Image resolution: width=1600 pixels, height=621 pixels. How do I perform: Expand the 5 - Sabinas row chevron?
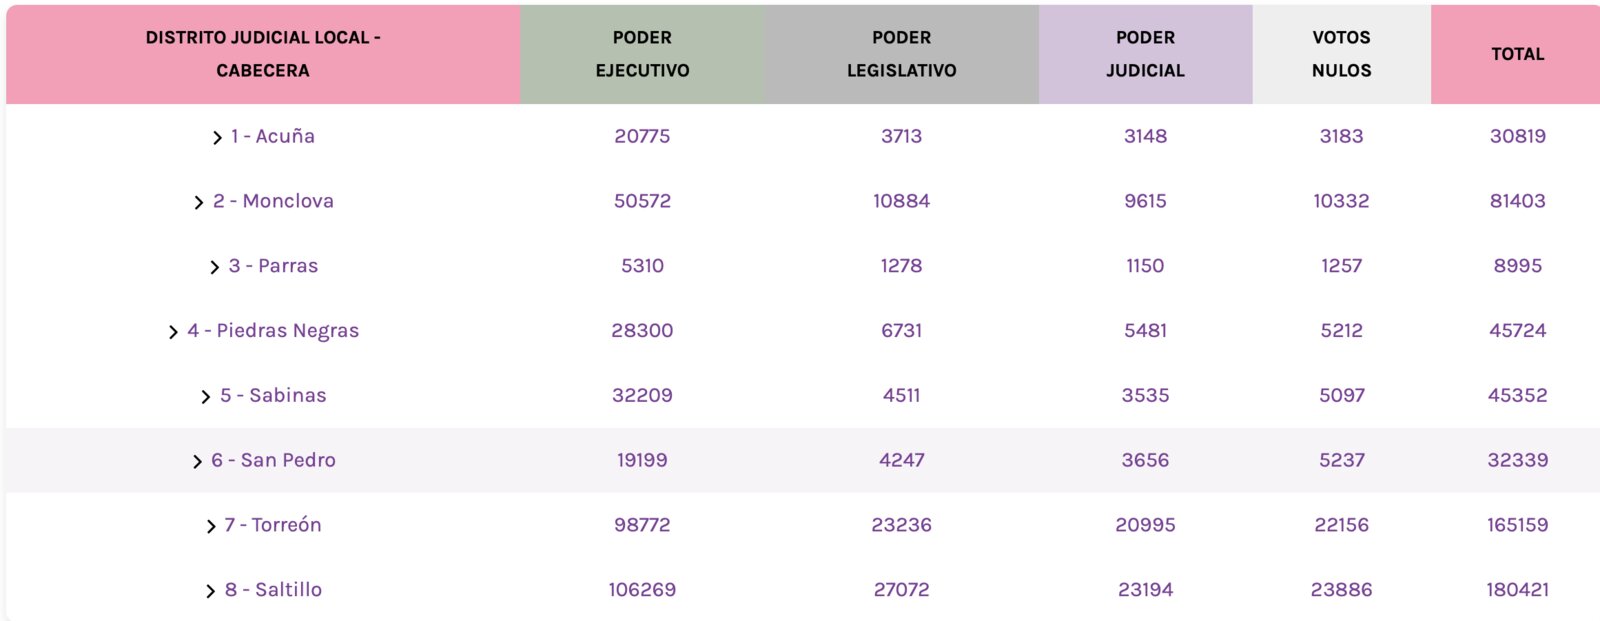point(206,397)
